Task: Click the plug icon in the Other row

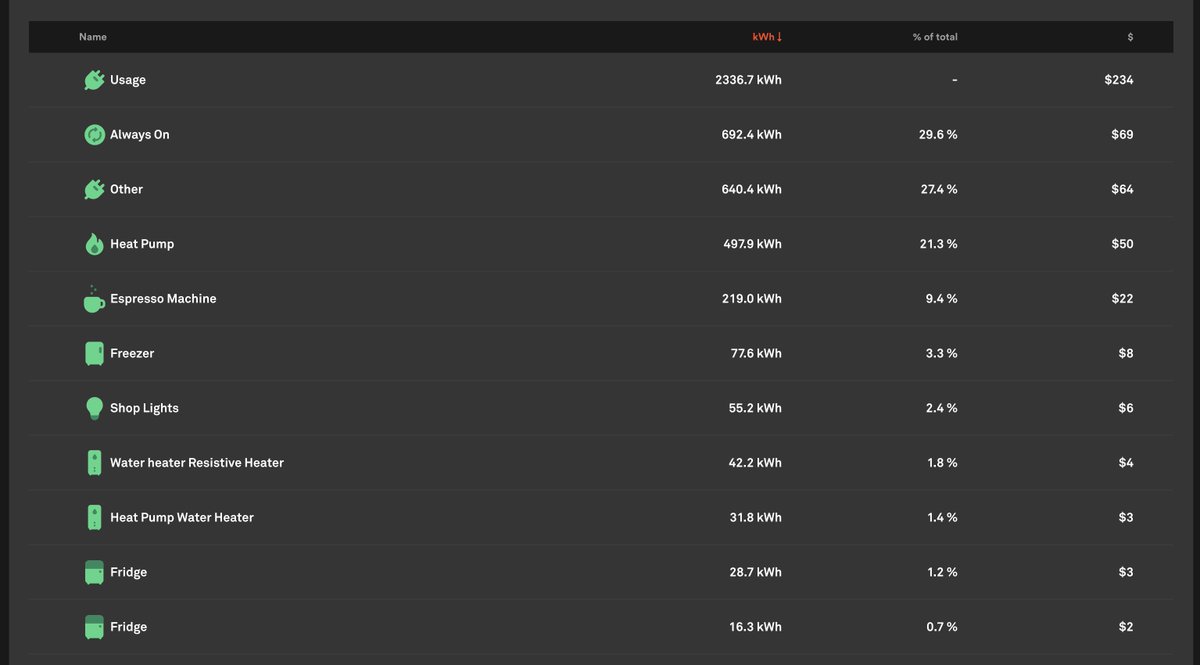Action: coord(94,189)
